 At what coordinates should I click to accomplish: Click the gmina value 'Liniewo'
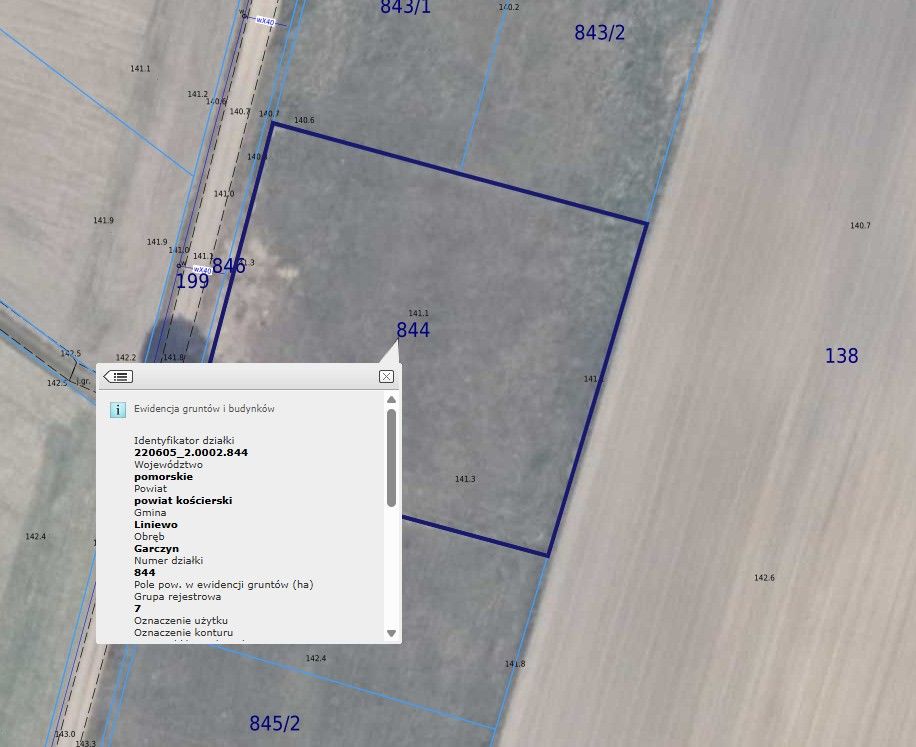tap(156, 524)
